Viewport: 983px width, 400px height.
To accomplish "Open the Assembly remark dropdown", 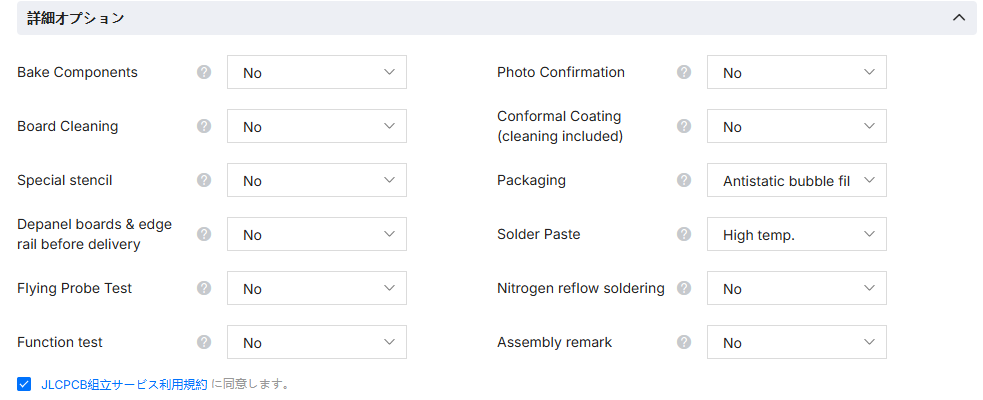I will pos(797,342).
